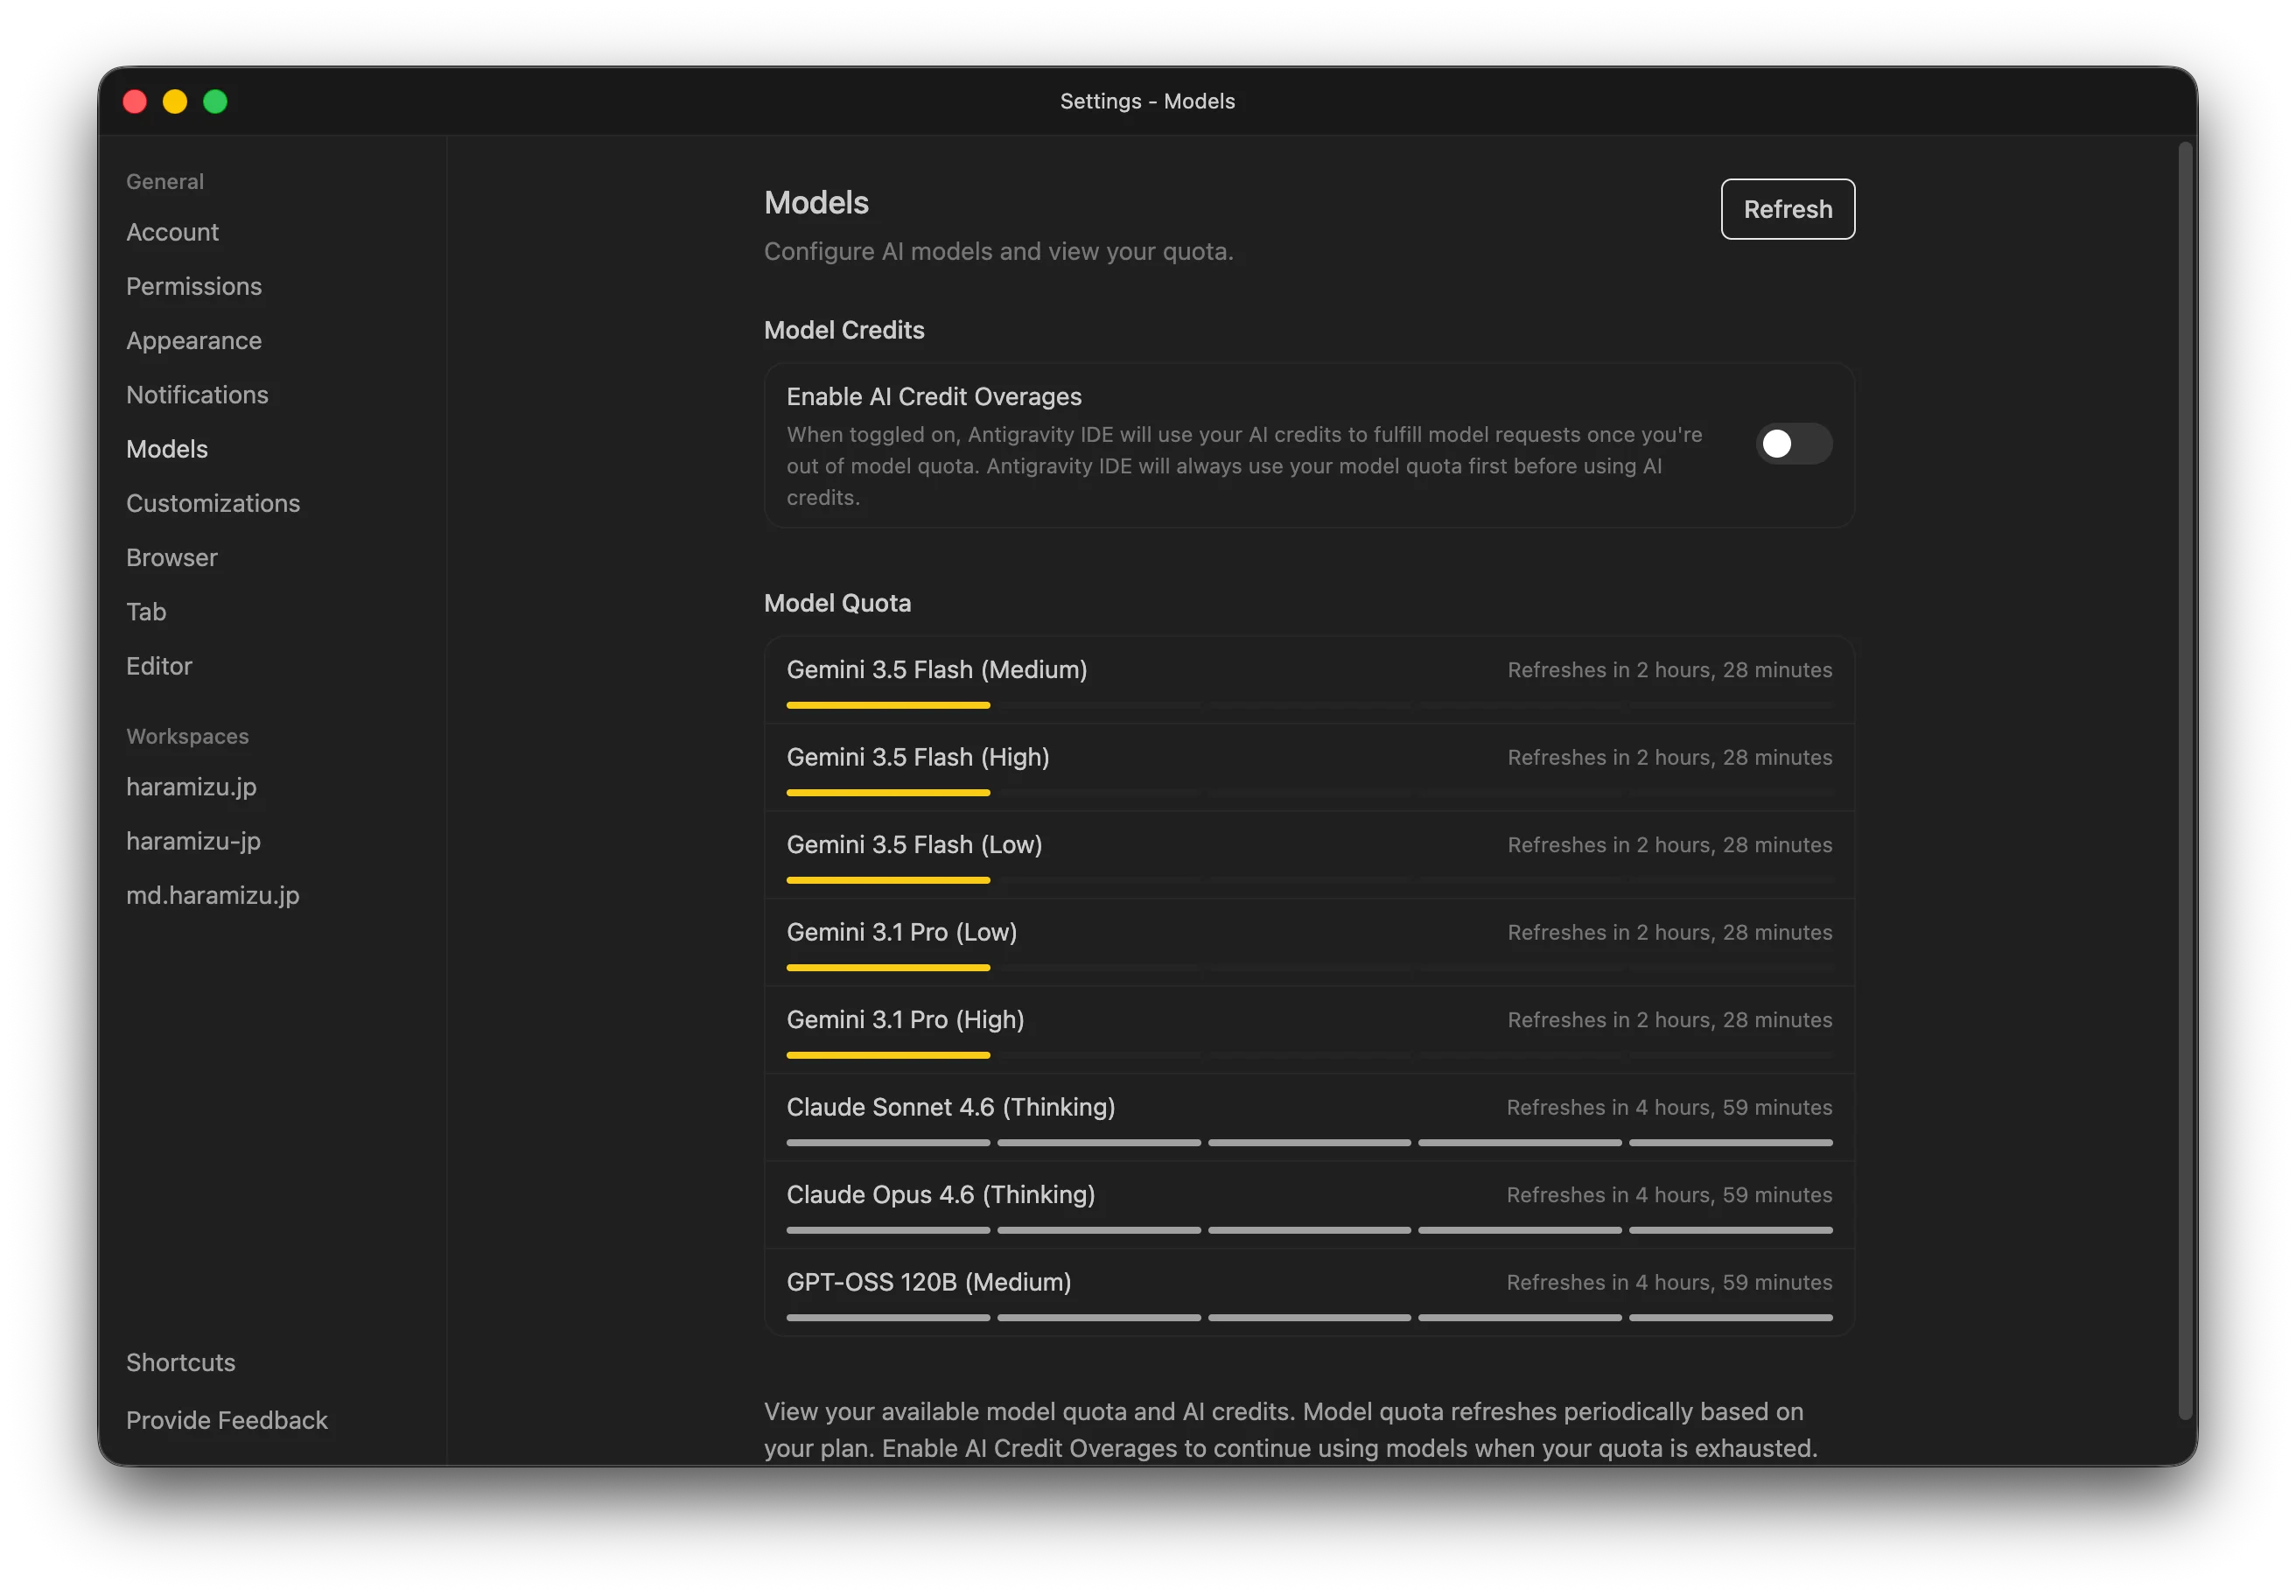
Task: Click the Refresh button
Action: [1787, 209]
